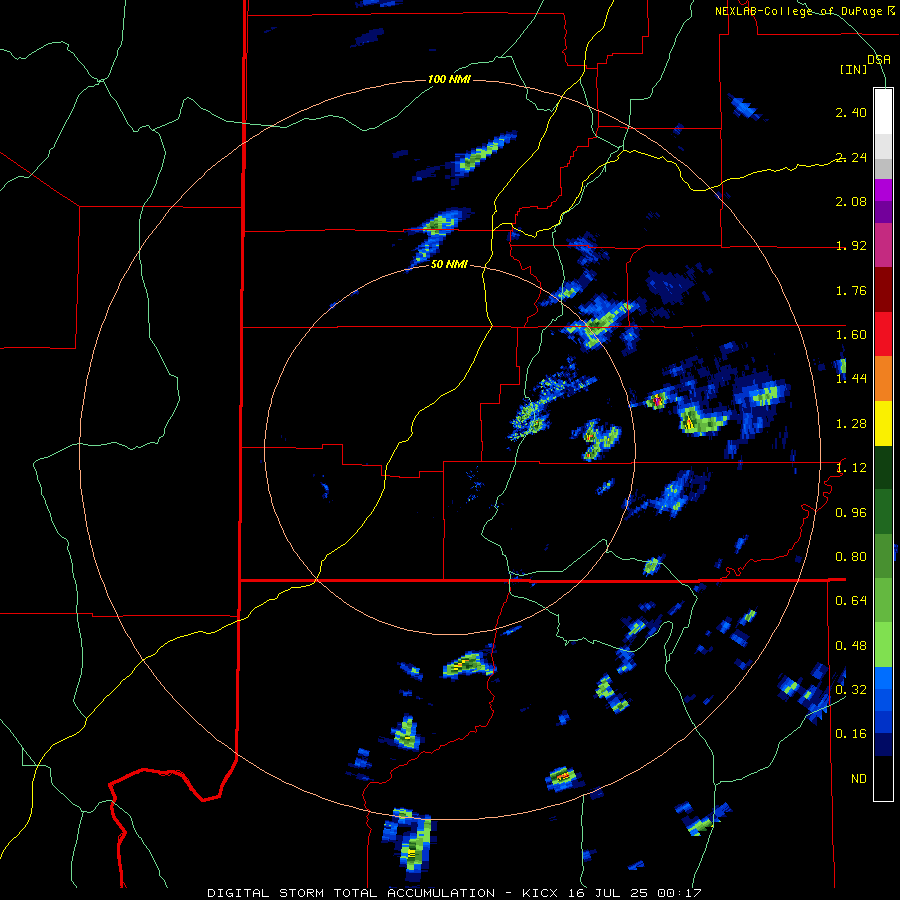The height and width of the screenshot is (900, 900).
Task: Select the 0.96 legend value
Action: 851,513
